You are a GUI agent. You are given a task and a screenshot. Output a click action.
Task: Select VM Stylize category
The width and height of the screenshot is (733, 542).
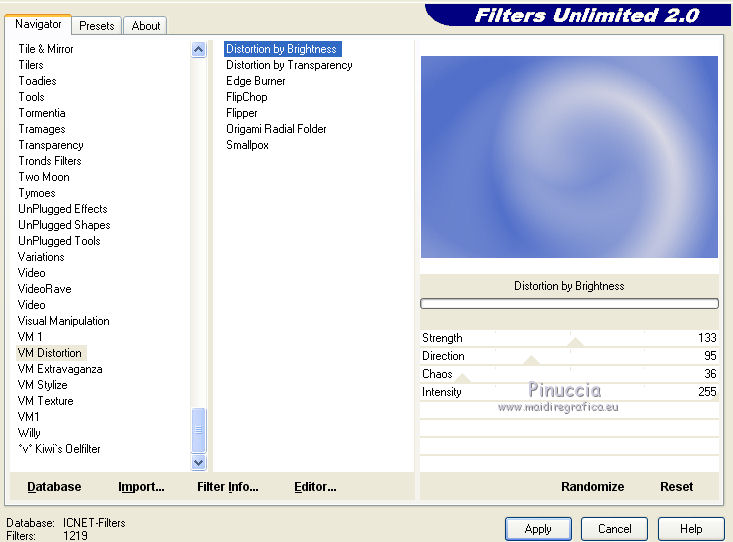click(x=43, y=385)
